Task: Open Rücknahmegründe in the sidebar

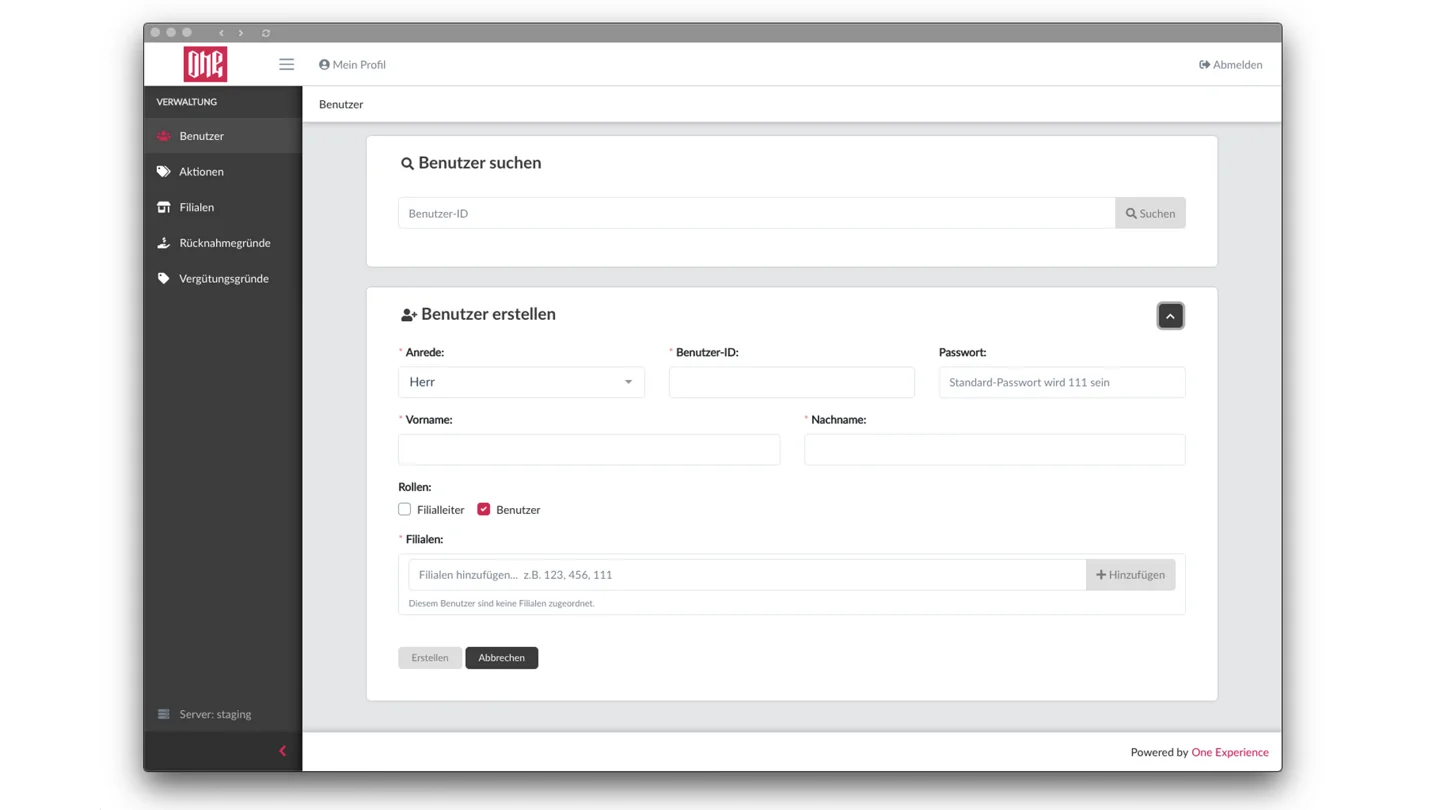Action: point(222,243)
